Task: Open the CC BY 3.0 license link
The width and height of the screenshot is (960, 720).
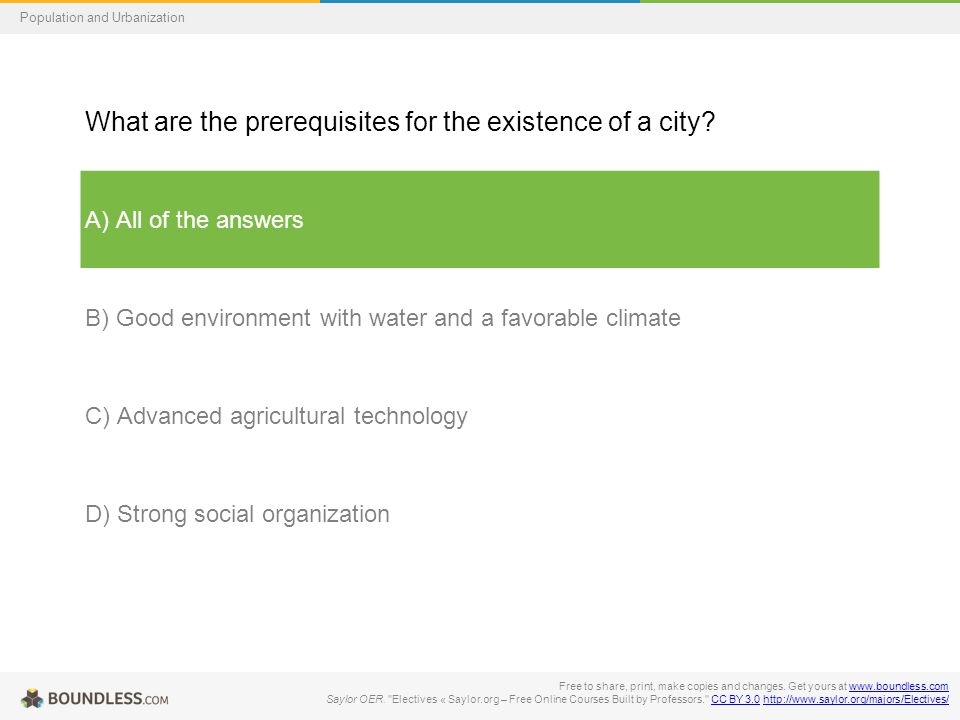Action: click(735, 699)
